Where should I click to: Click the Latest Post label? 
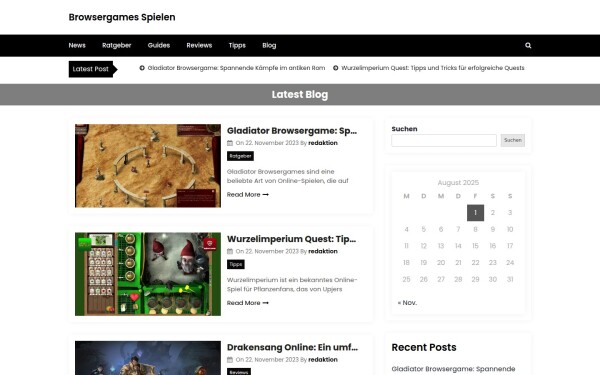91,69
